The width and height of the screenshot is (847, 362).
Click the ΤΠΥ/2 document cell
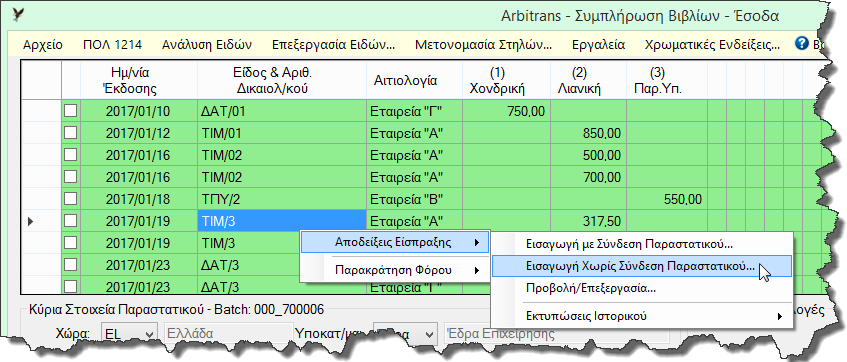282,199
